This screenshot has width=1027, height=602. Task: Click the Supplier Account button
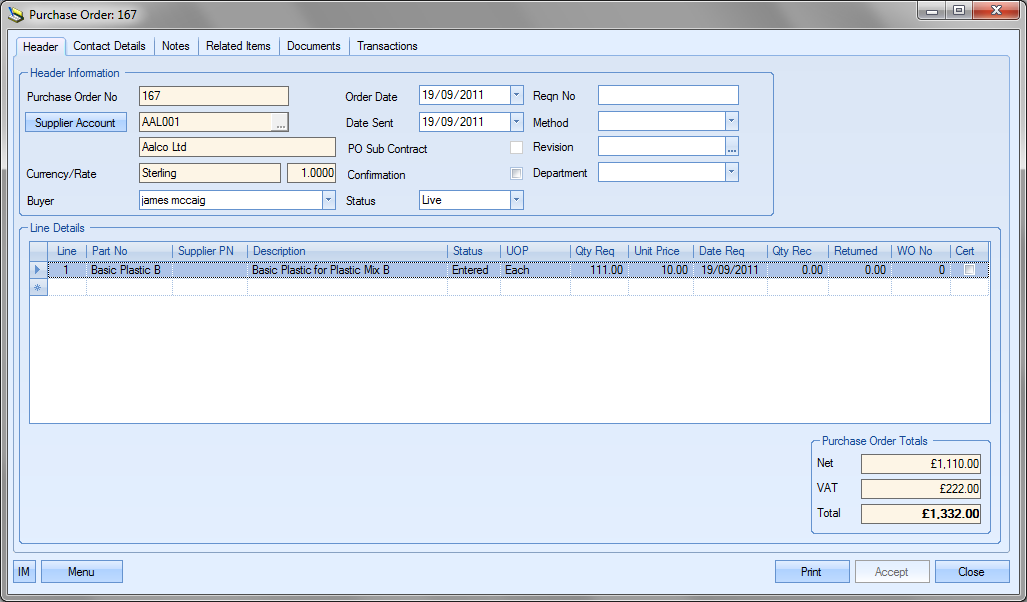[x=75, y=123]
